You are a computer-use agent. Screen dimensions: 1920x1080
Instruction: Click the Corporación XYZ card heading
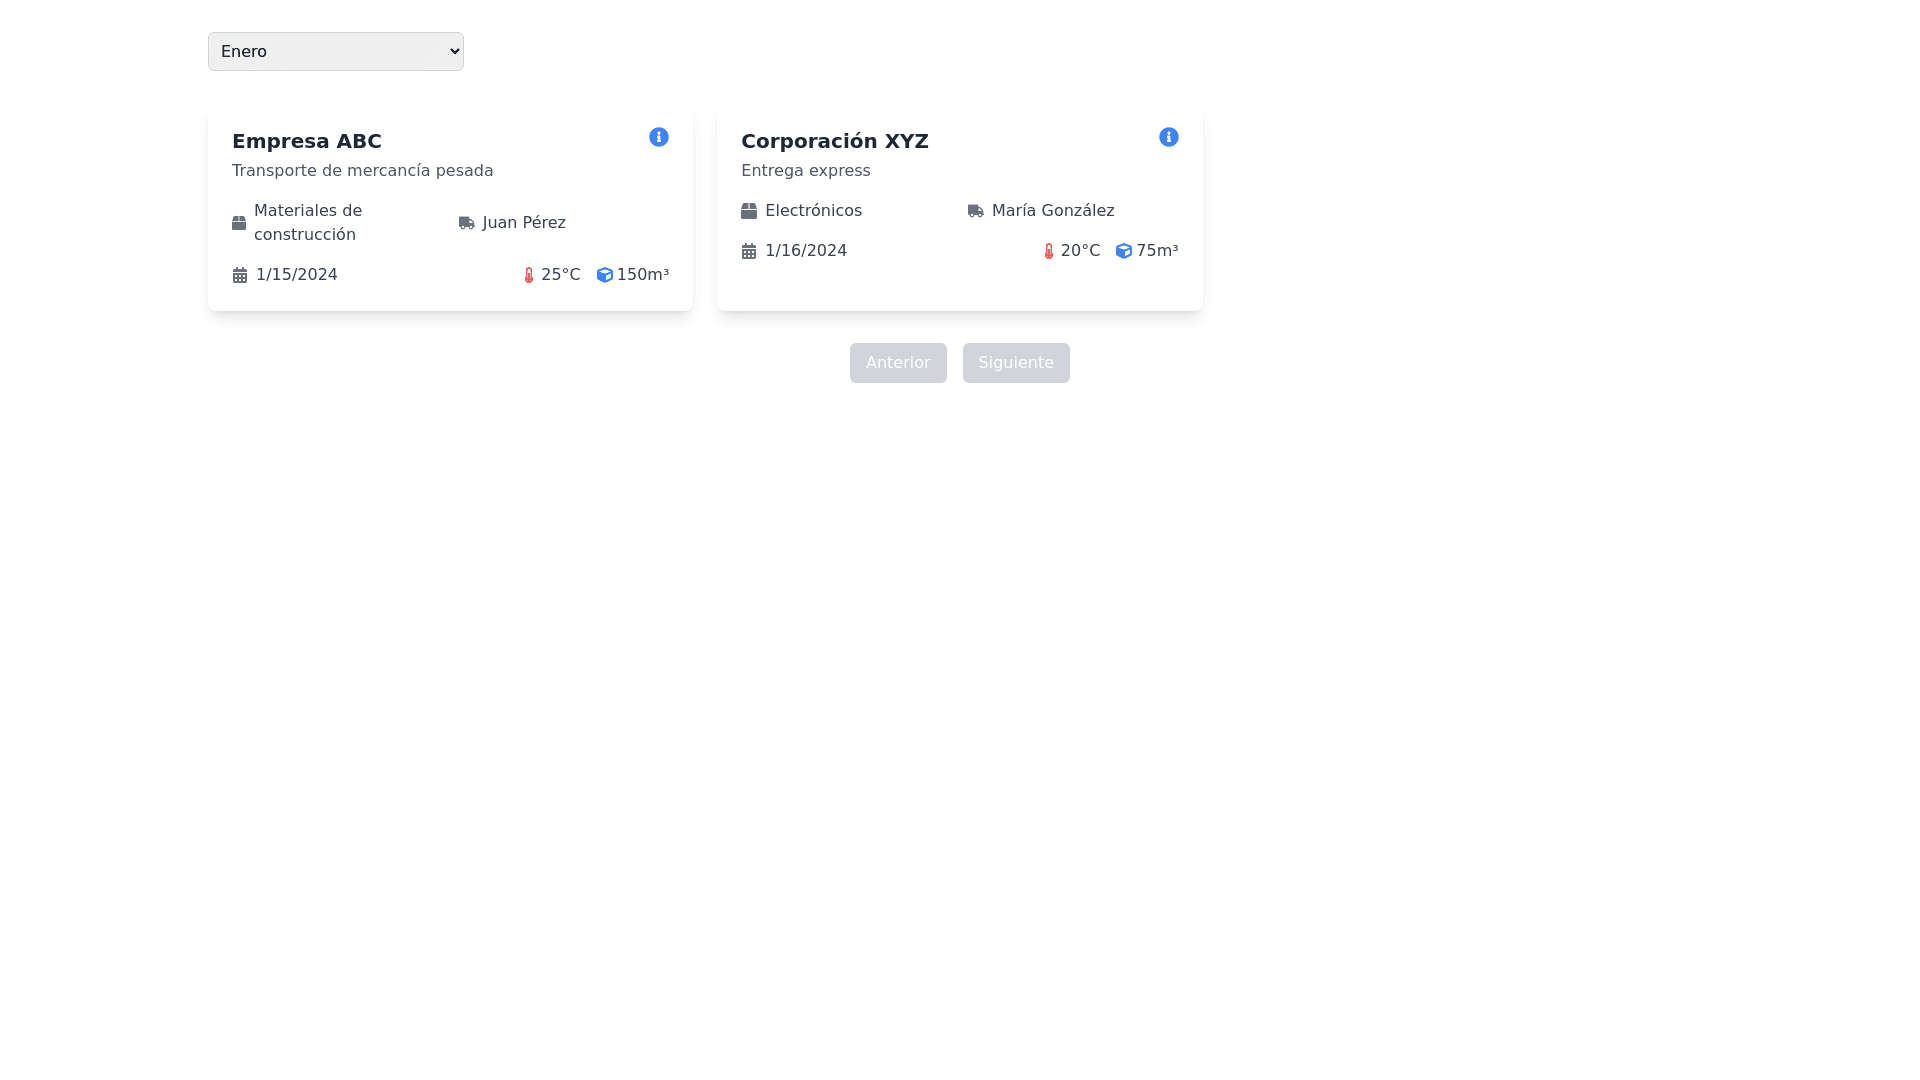point(835,141)
